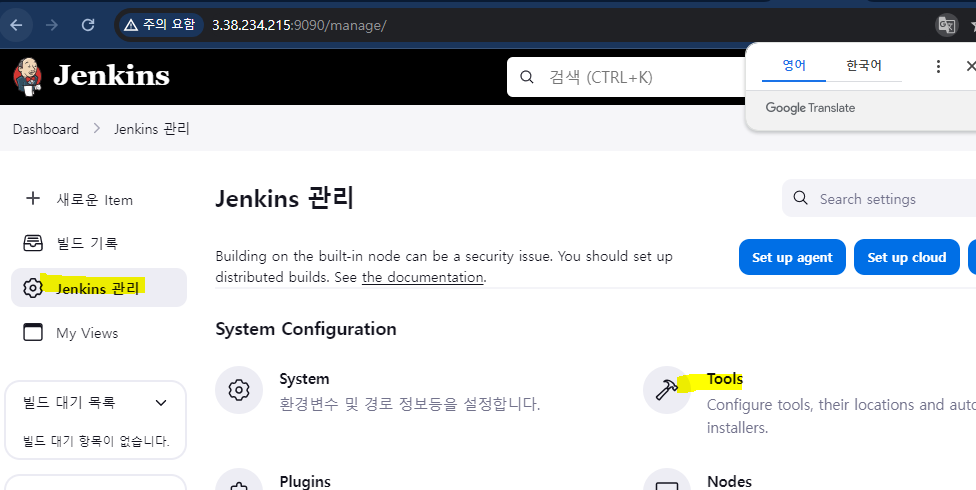Switch to the 영어 translate tab
The height and width of the screenshot is (490, 976).
pyautogui.click(x=794, y=65)
